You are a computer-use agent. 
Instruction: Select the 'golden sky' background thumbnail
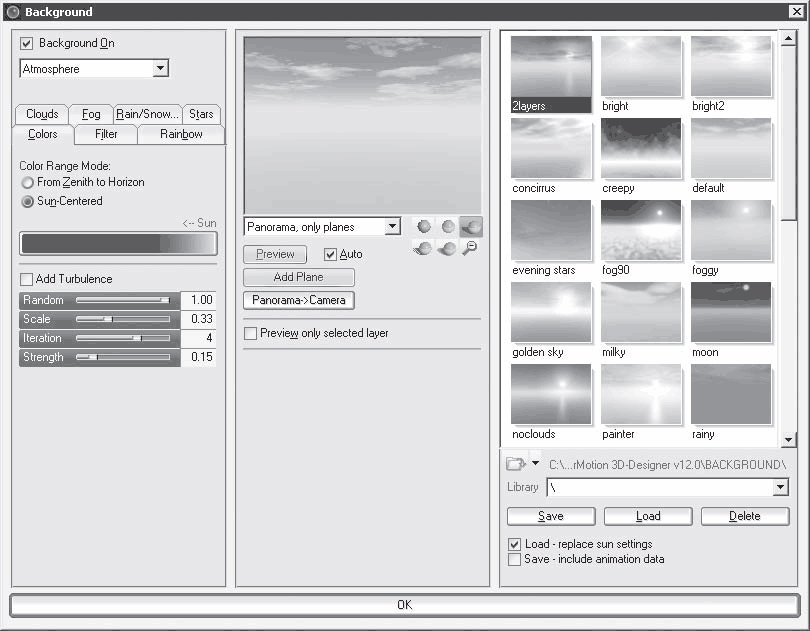[x=551, y=312]
